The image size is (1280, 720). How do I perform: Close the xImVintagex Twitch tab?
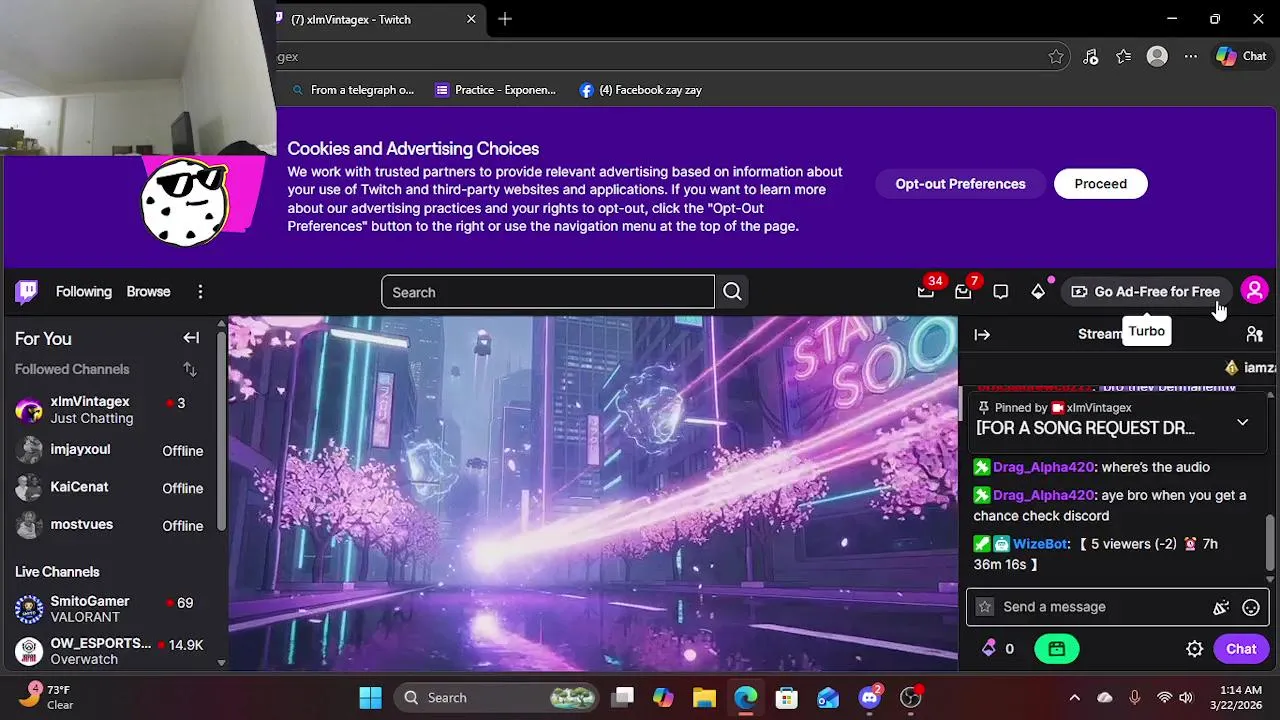pos(471,19)
